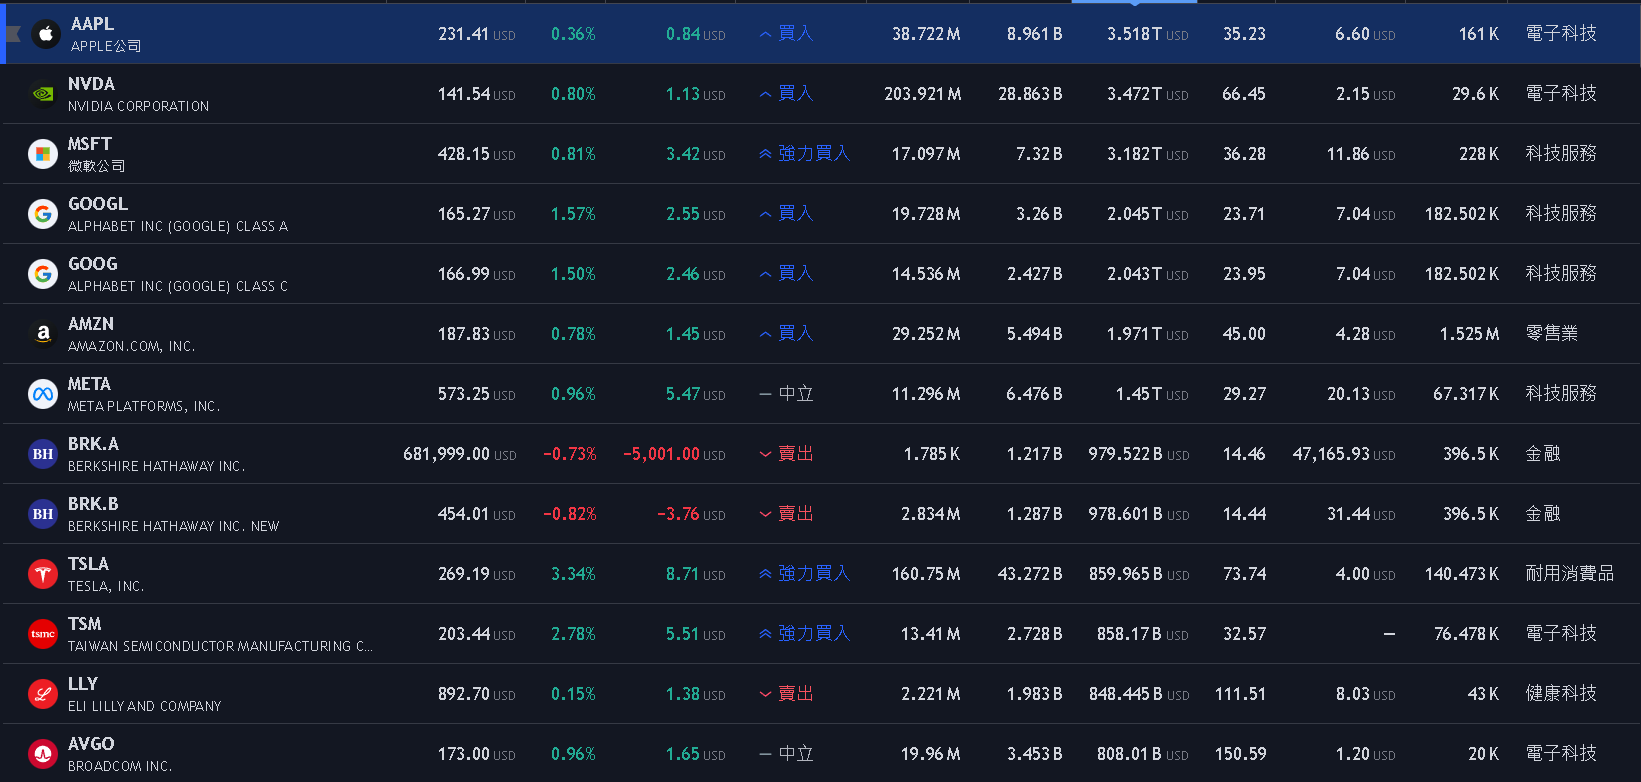
Task: Click the 買入 rating for NVDA
Action: [786, 94]
